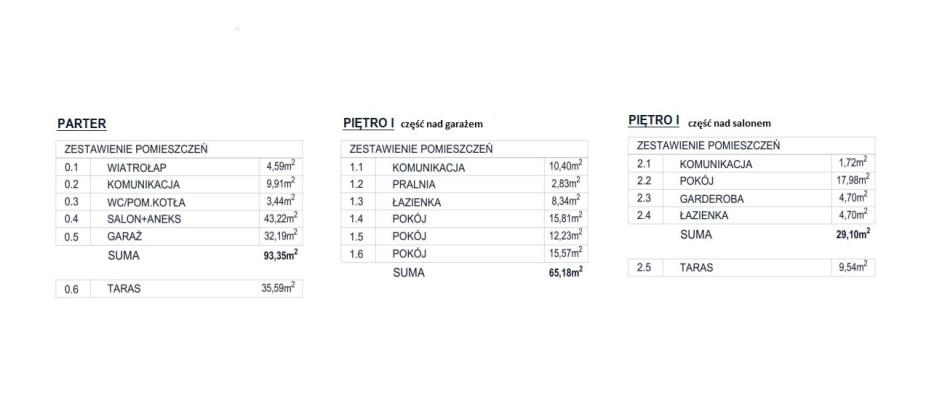Select the WIATROŁAP row 0.1
The height and width of the screenshot is (401, 950).
179,167
